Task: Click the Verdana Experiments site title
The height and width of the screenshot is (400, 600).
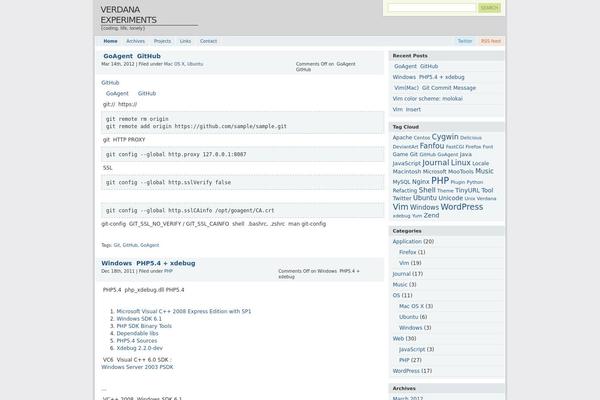Action: [129, 15]
